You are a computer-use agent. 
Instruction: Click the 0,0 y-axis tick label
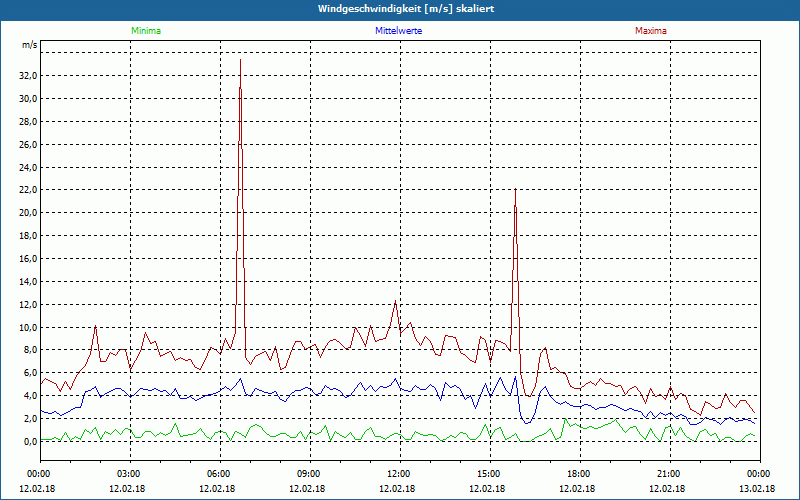click(x=29, y=441)
